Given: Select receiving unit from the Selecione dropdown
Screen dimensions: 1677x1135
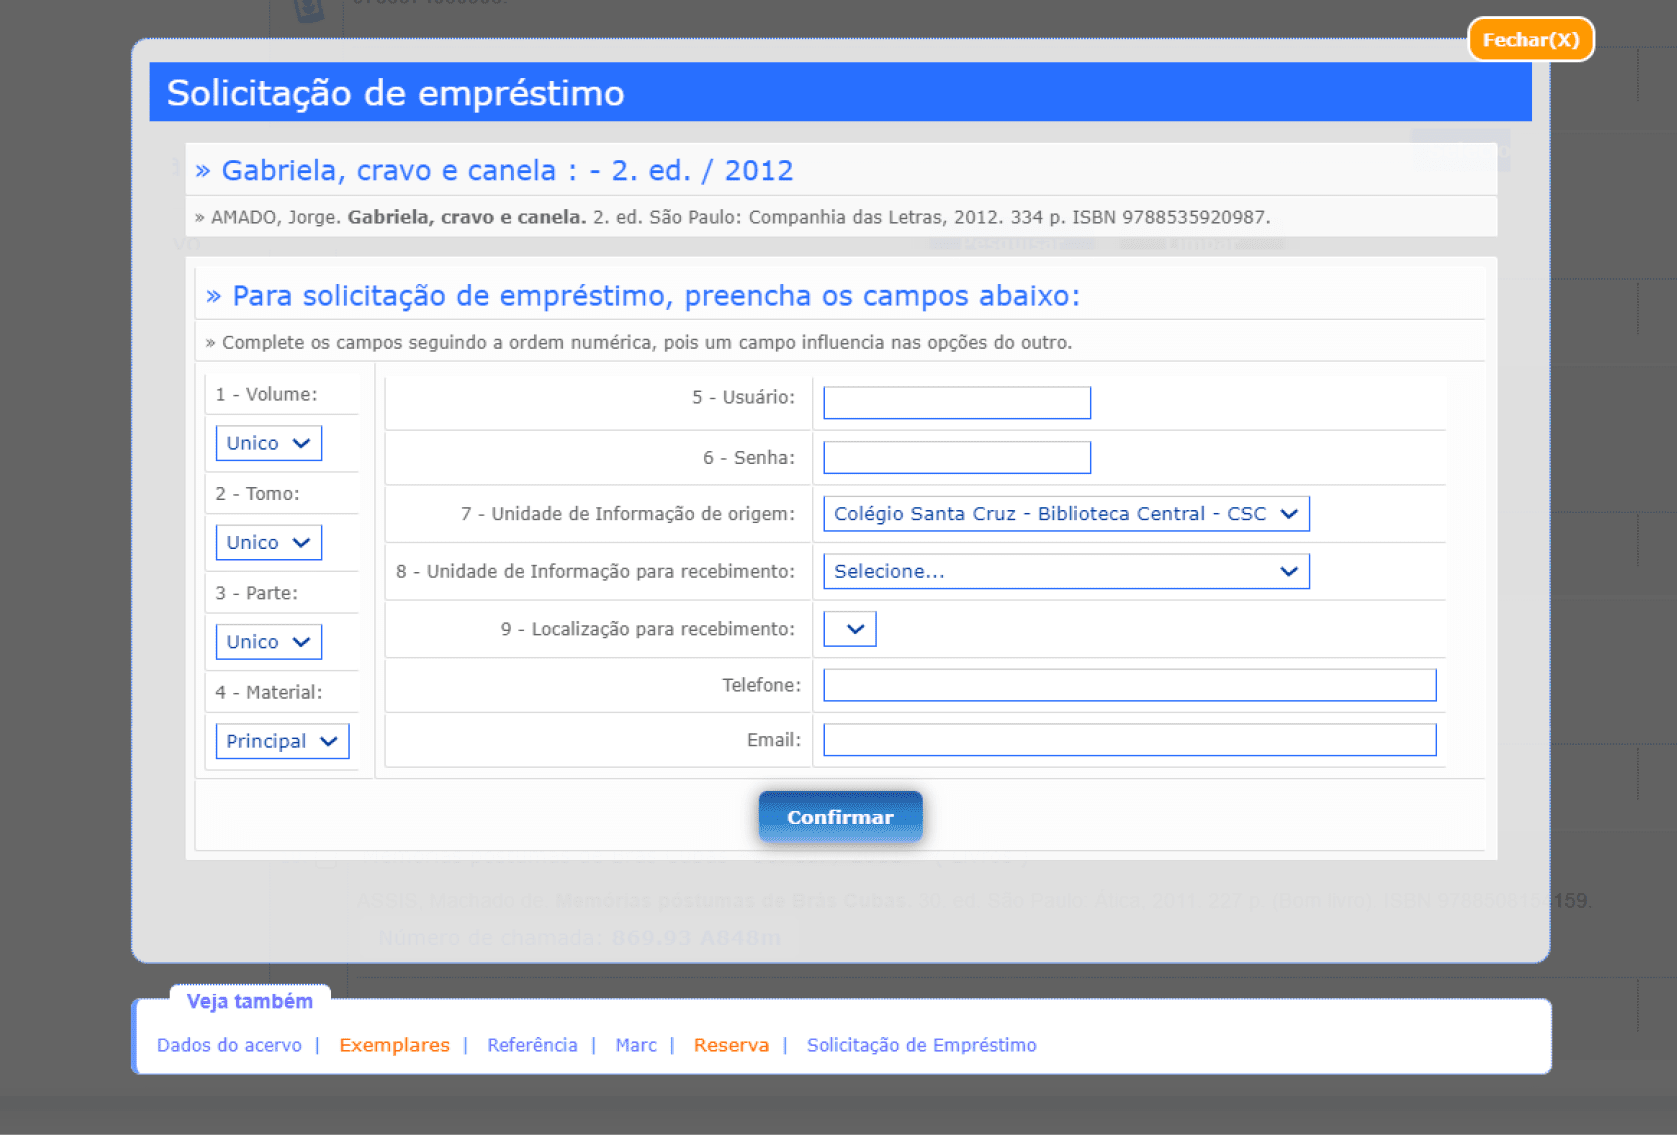Looking at the screenshot, I should pos(1065,571).
